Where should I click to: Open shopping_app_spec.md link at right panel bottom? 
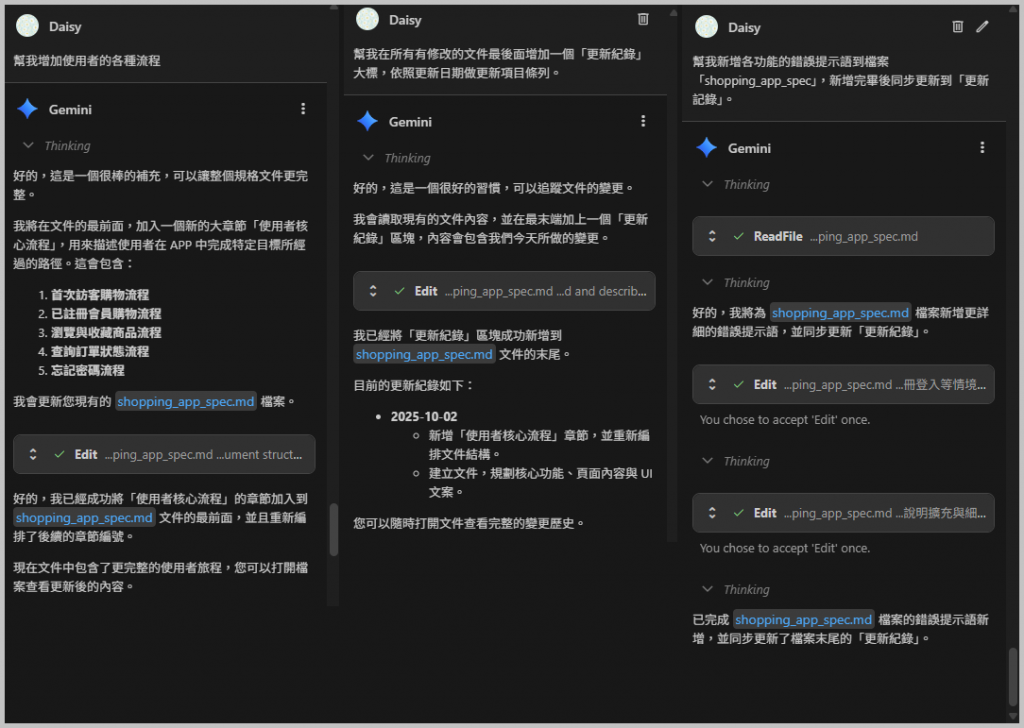click(803, 620)
